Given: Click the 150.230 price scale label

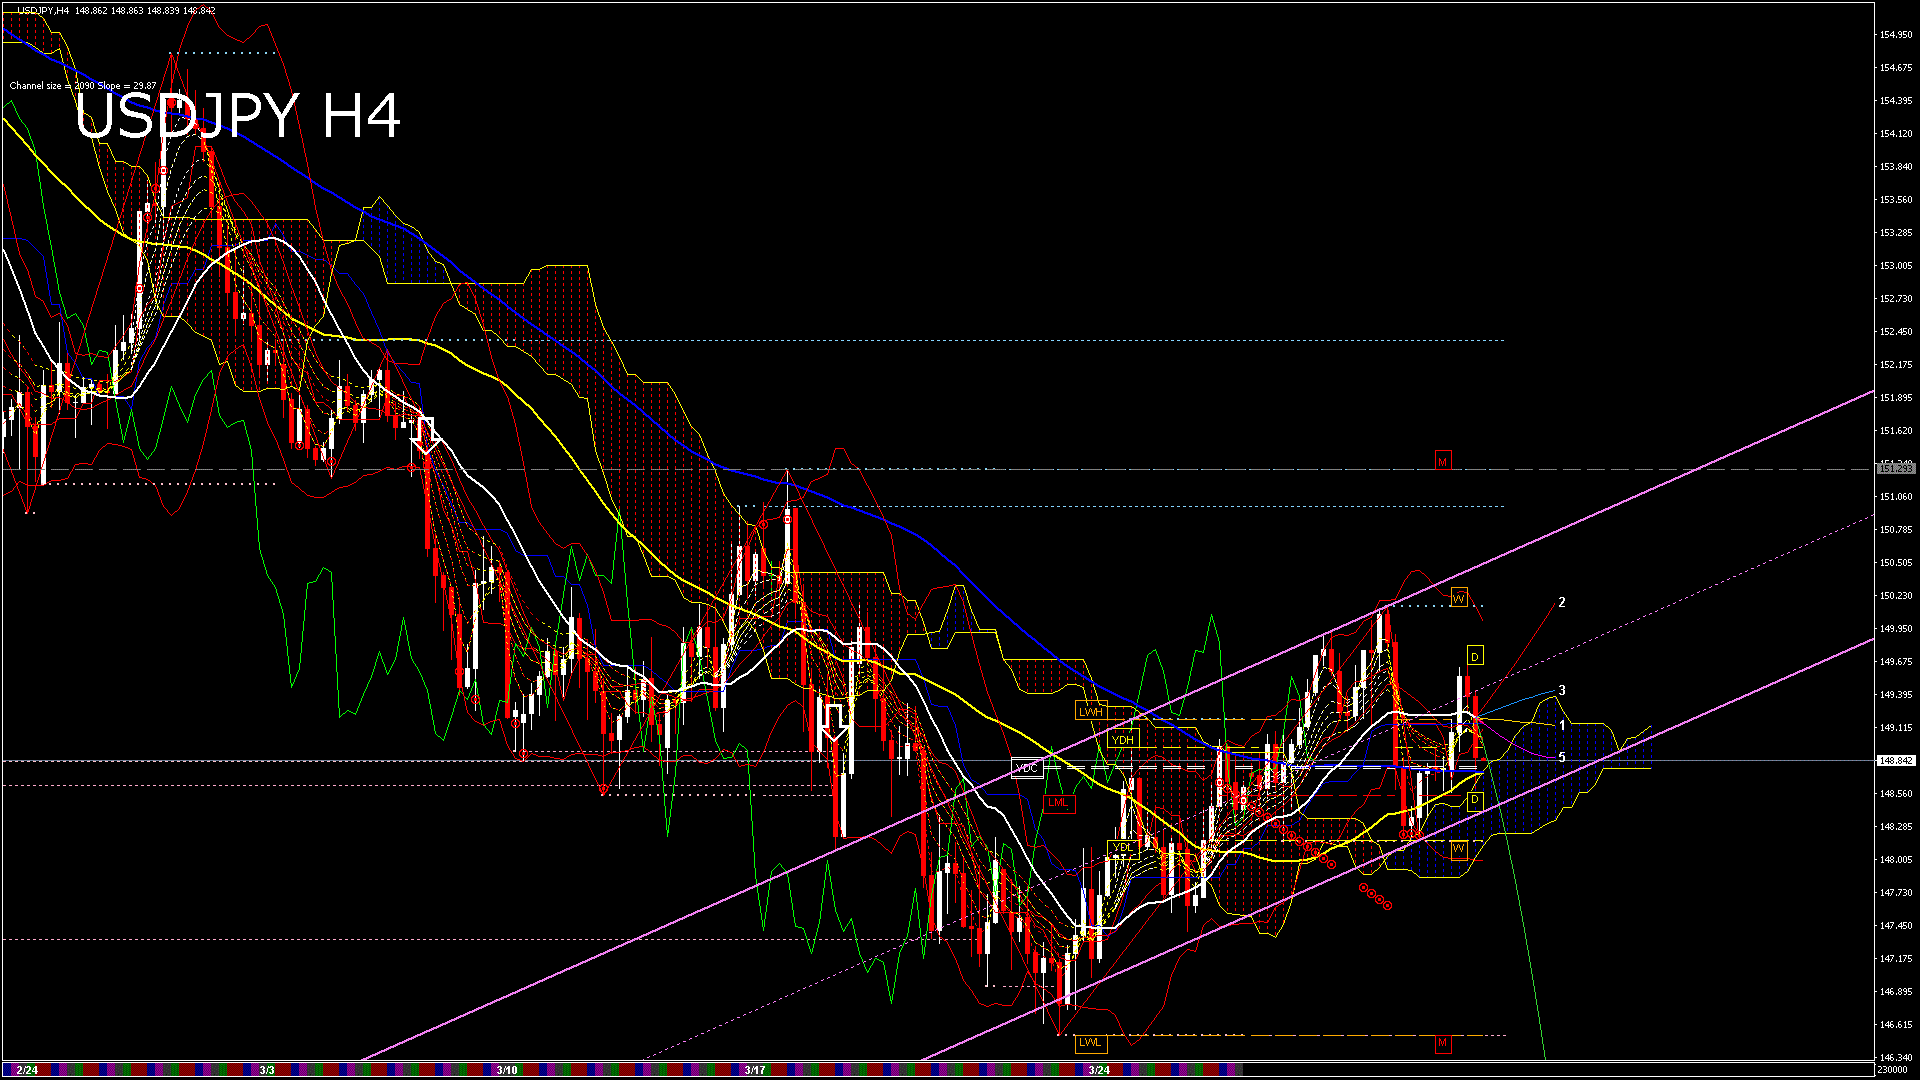Looking at the screenshot, I should [1896, 596].
